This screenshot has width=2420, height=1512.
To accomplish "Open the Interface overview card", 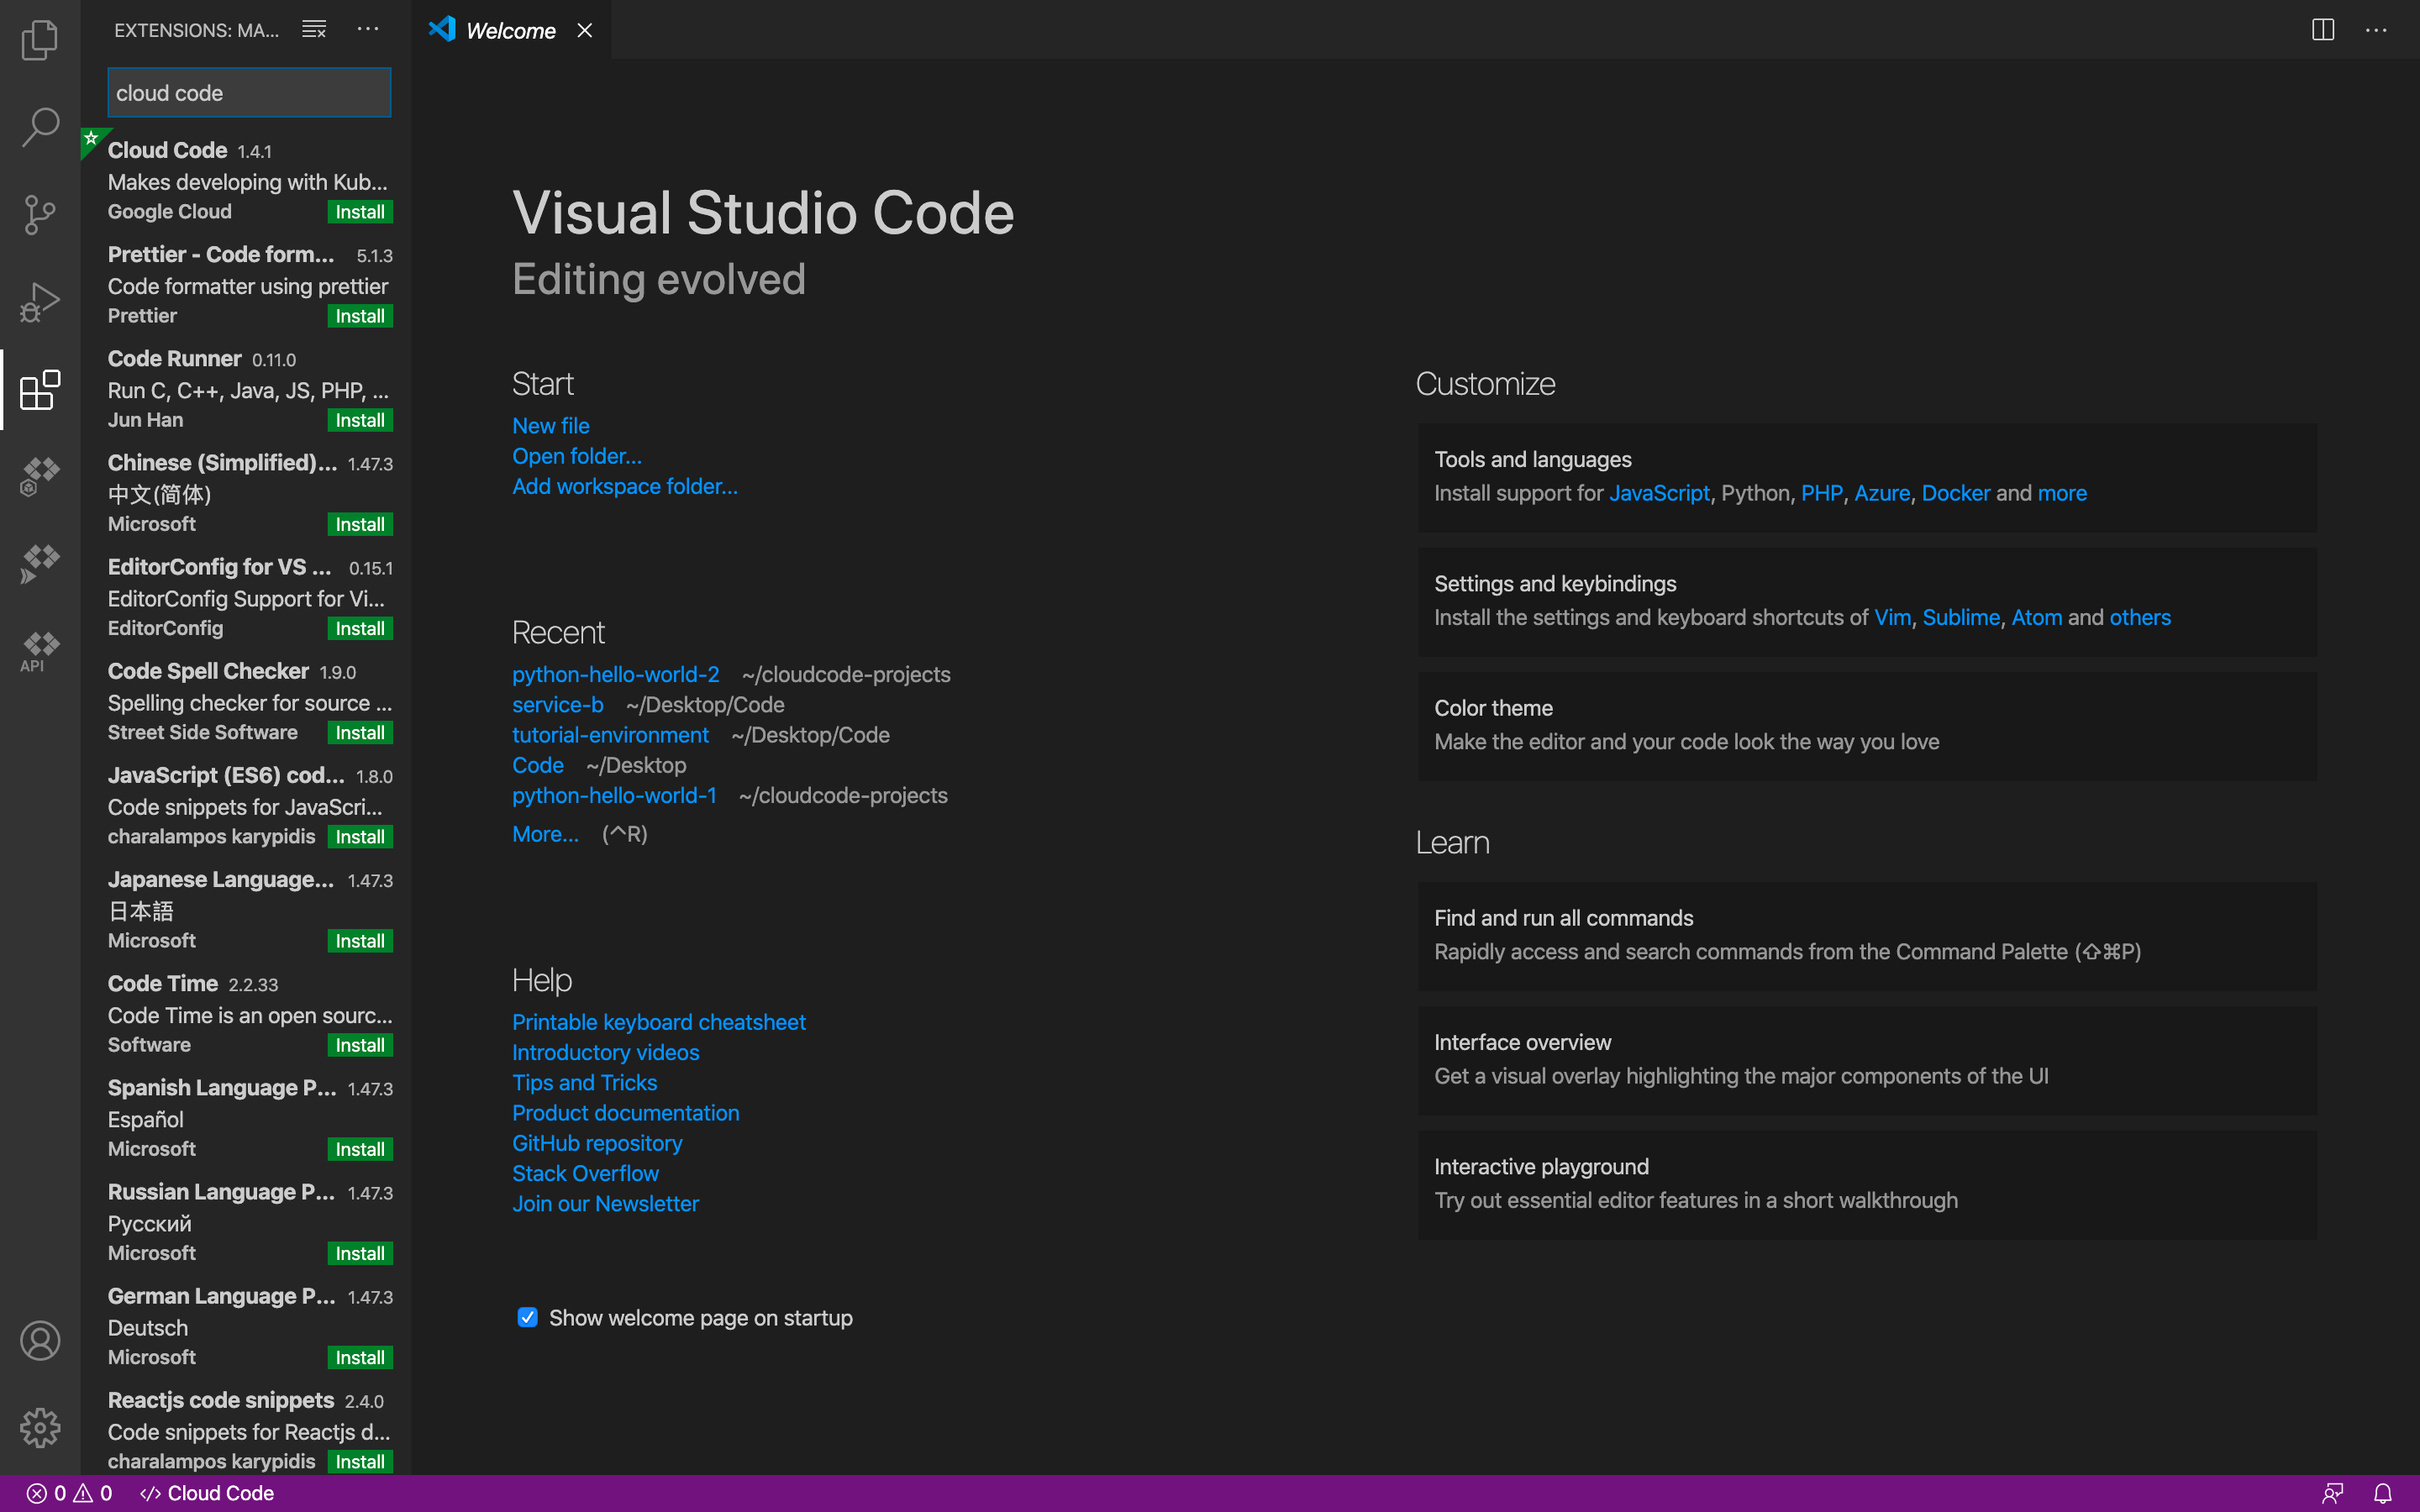I will click(1867, 1060).
